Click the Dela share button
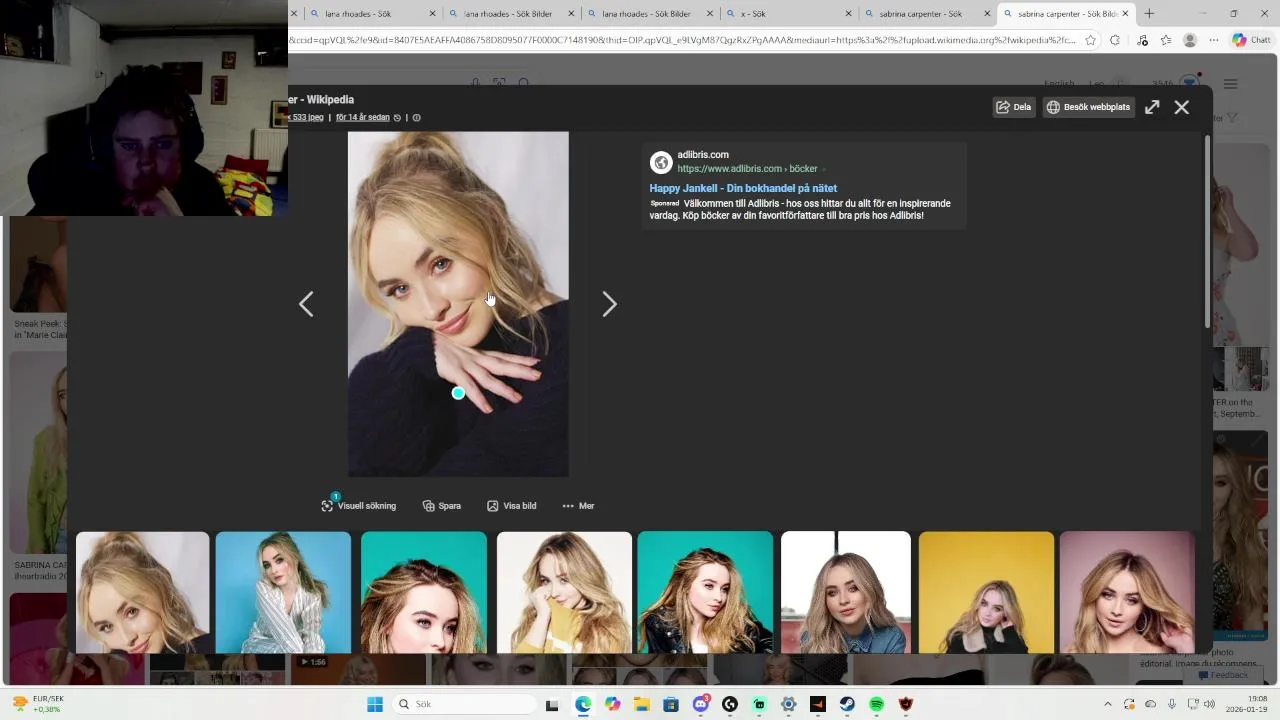Viewport: 1280px width, 720px height. [1013, 107]
